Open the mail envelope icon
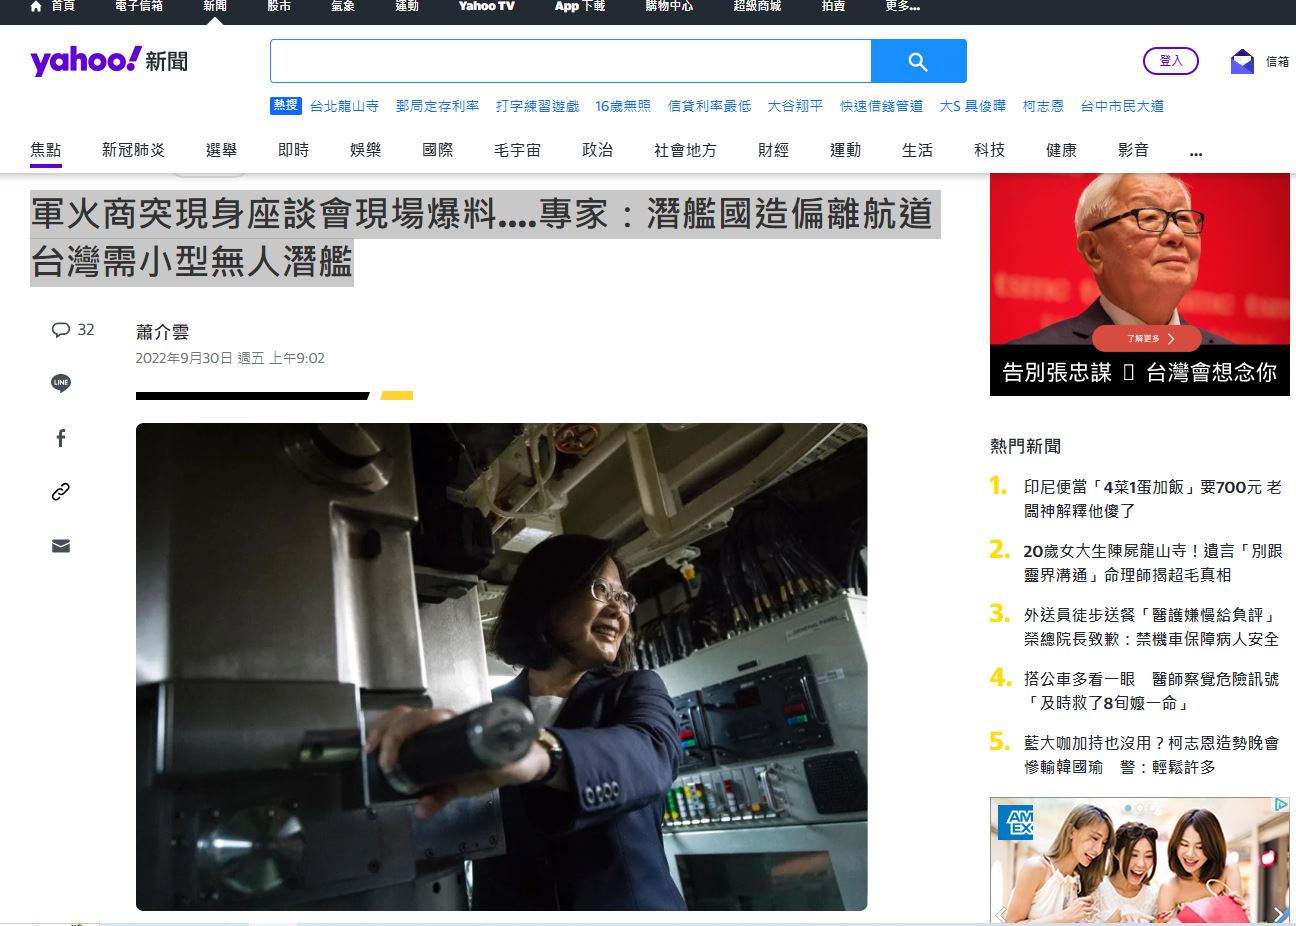 (1242, 61)
